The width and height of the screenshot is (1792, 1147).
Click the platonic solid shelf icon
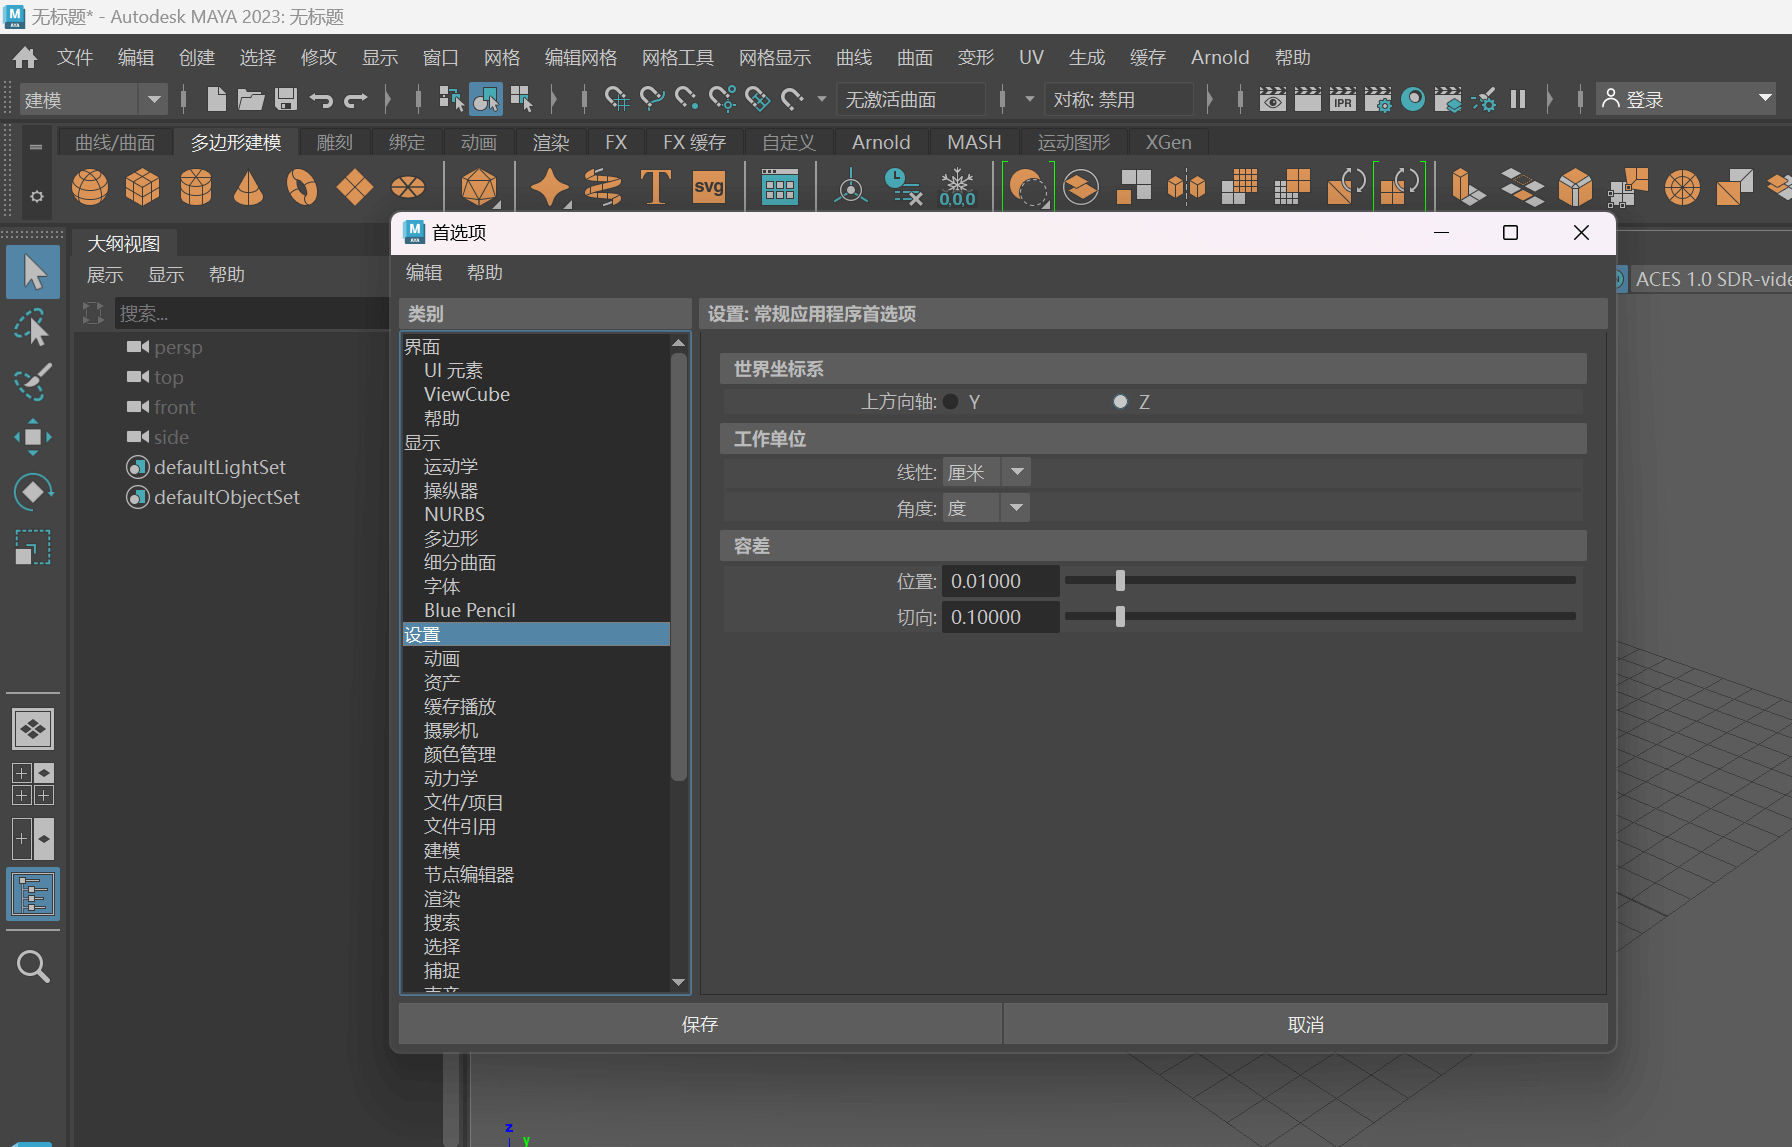pos(479,187)
